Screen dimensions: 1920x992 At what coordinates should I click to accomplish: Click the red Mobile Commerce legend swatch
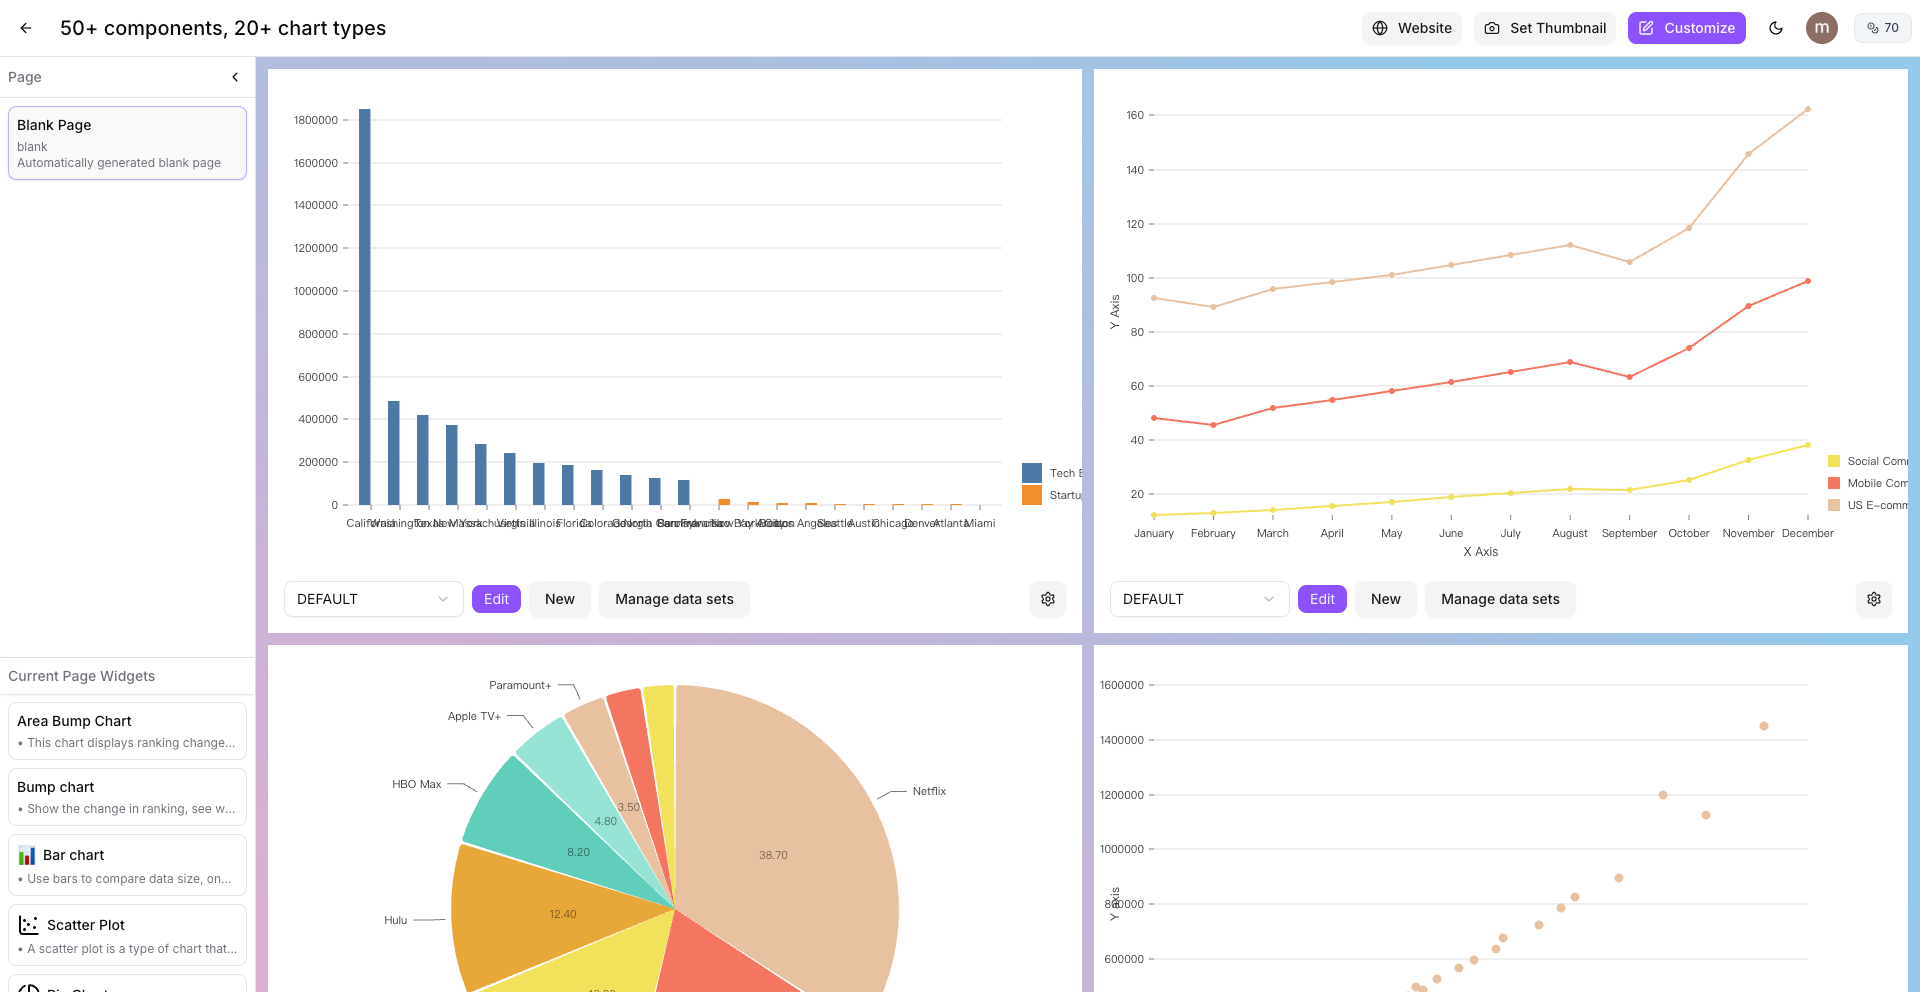(1834, 483)
